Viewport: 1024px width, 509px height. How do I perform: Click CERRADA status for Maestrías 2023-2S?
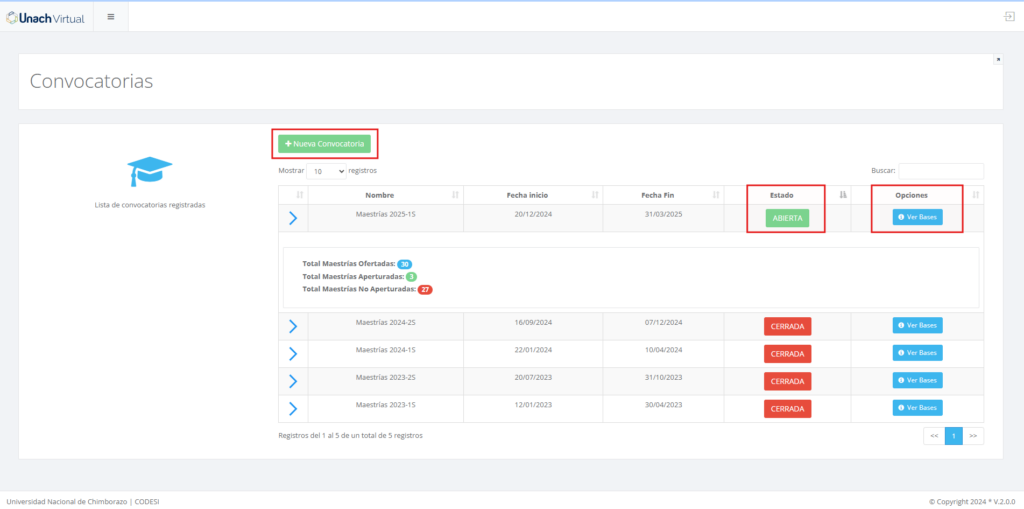(787, 381)
